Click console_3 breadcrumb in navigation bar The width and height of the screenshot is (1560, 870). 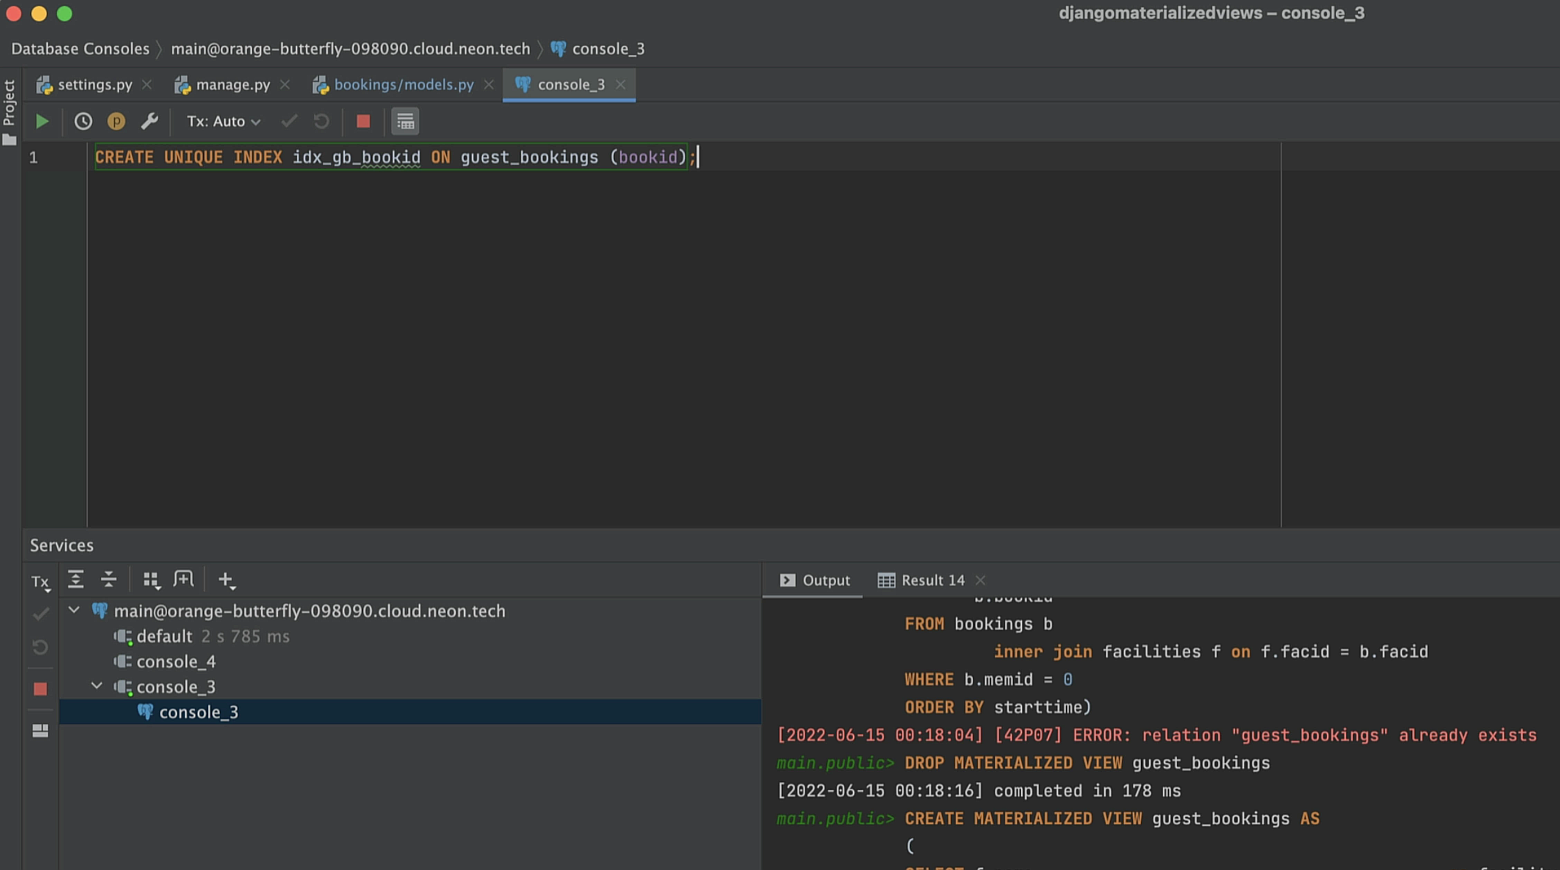[x=597, y=48]
